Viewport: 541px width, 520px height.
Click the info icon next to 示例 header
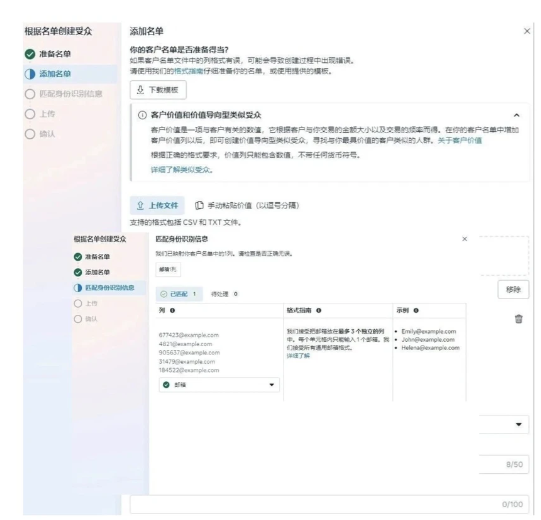coord(416,311)
